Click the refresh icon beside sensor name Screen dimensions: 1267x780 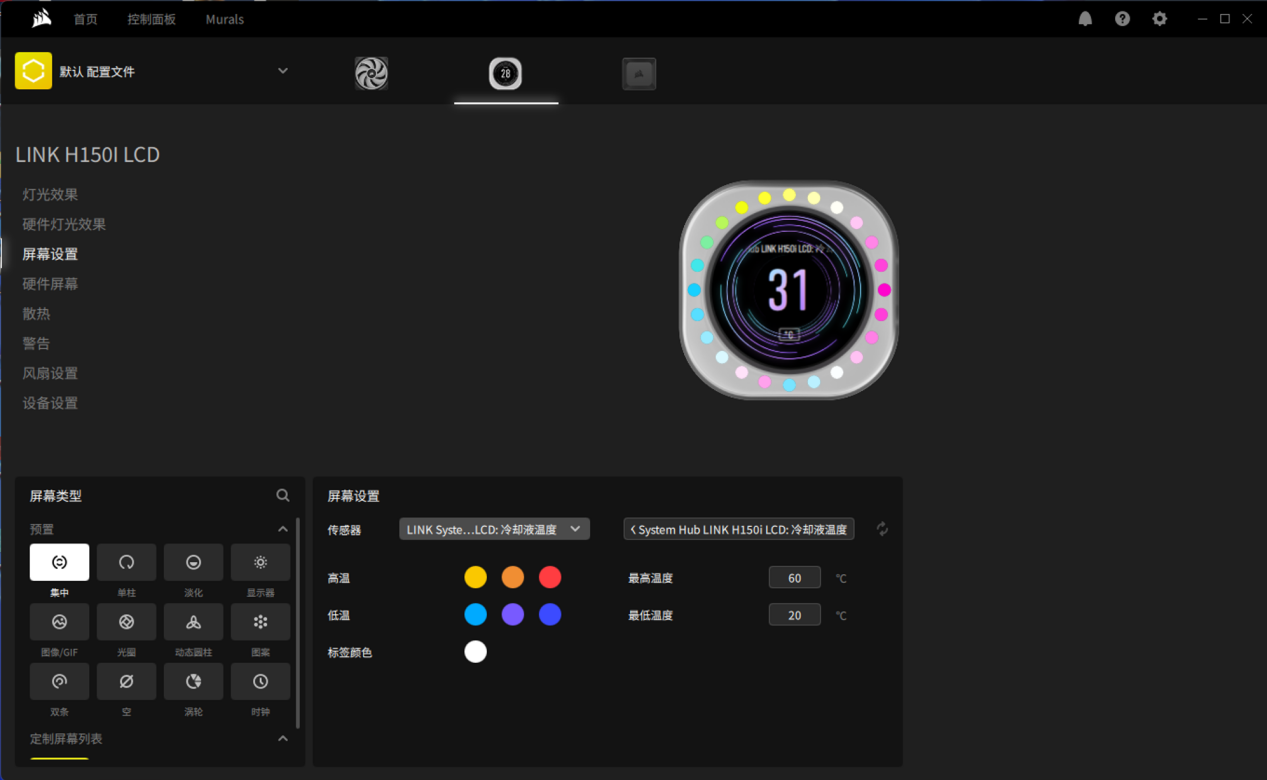[882, 529]
